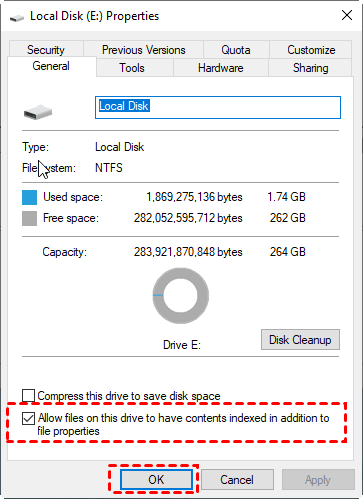
Task: Open the Security tab
Action: [x=46, y=50]
